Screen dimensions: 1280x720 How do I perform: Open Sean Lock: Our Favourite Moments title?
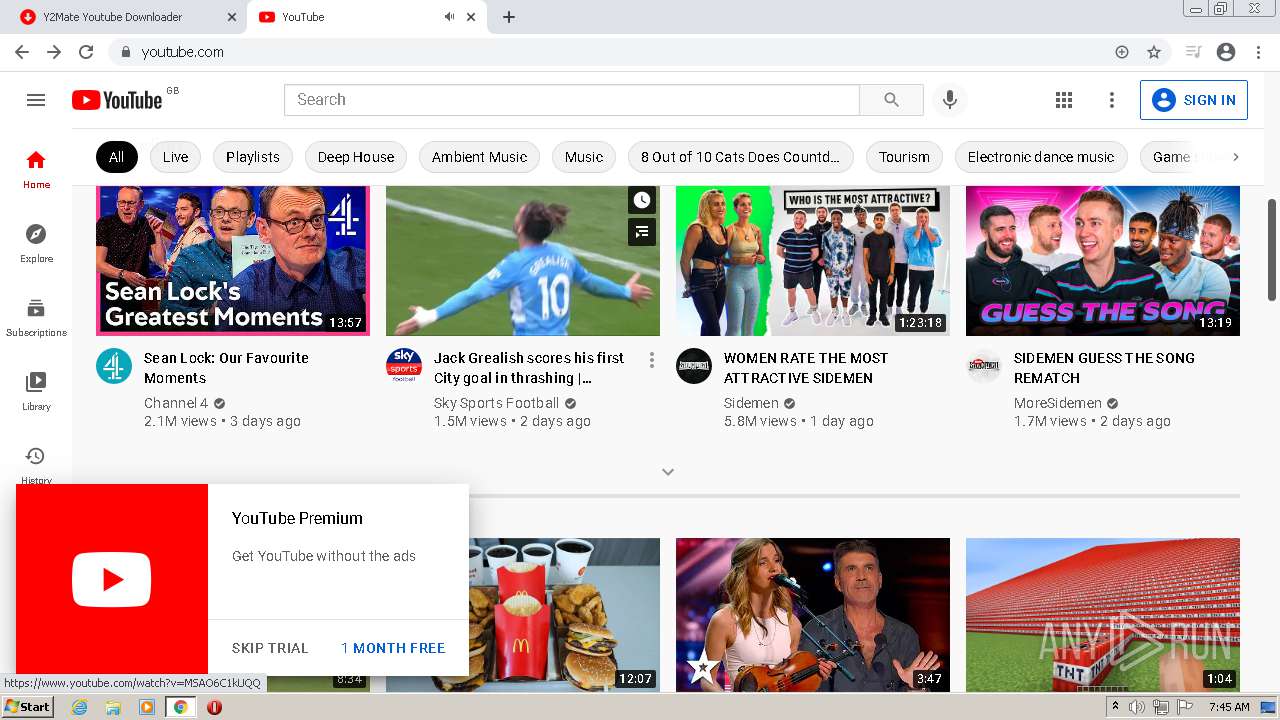pyautogui.click(x=226, y=368)
